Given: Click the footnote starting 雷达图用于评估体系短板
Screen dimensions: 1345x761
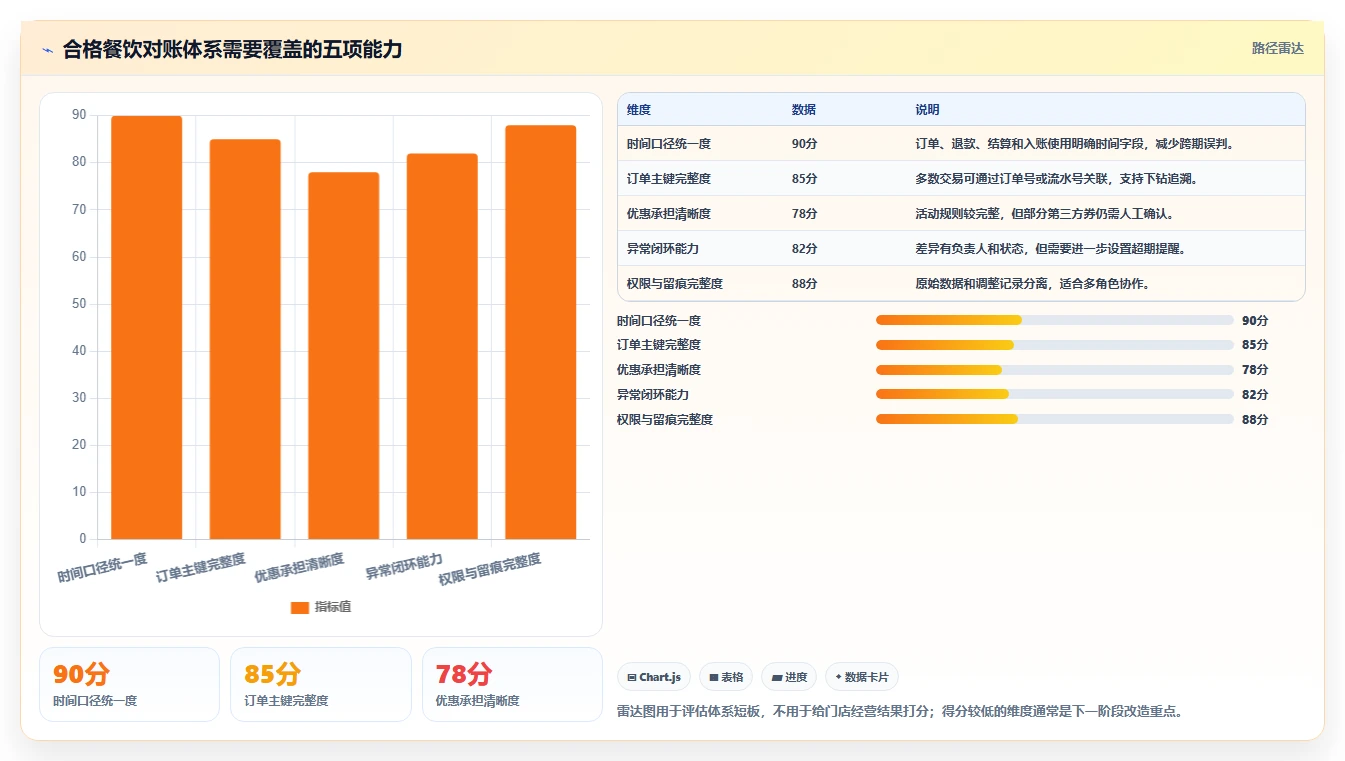Looking at the screenshot, I should 901,712.
